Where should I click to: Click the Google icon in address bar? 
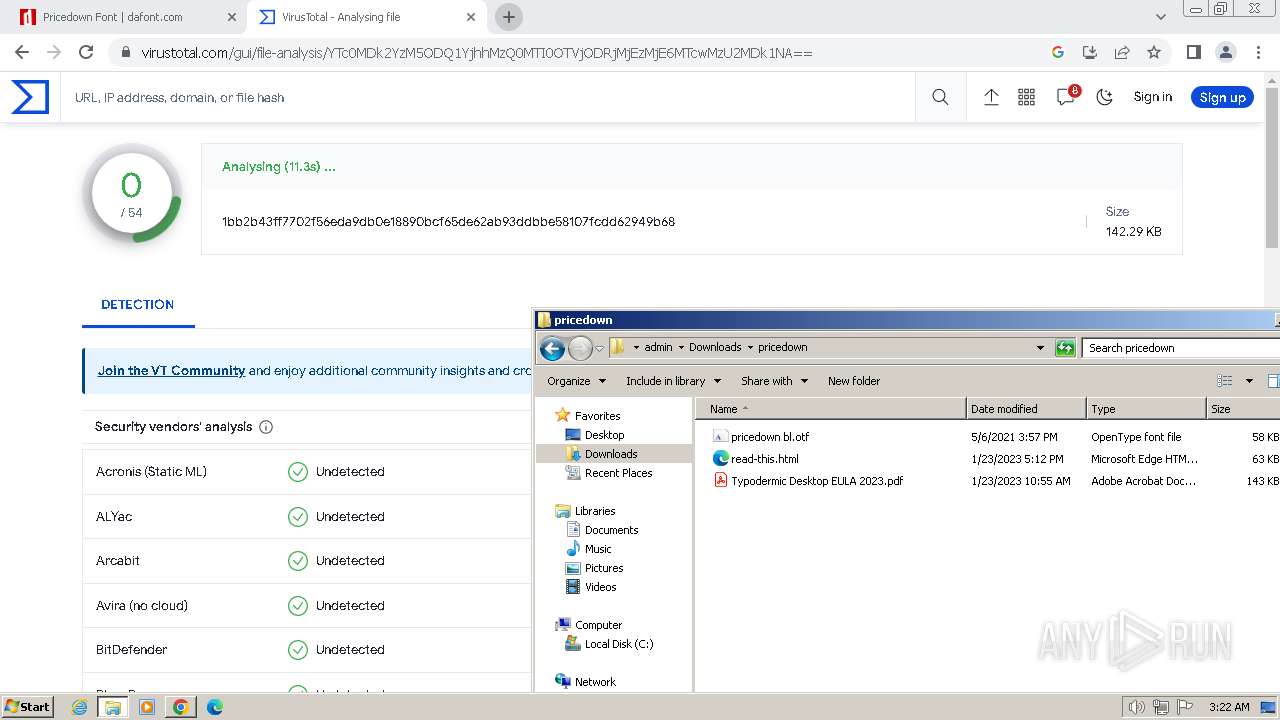click(1058, 52)
